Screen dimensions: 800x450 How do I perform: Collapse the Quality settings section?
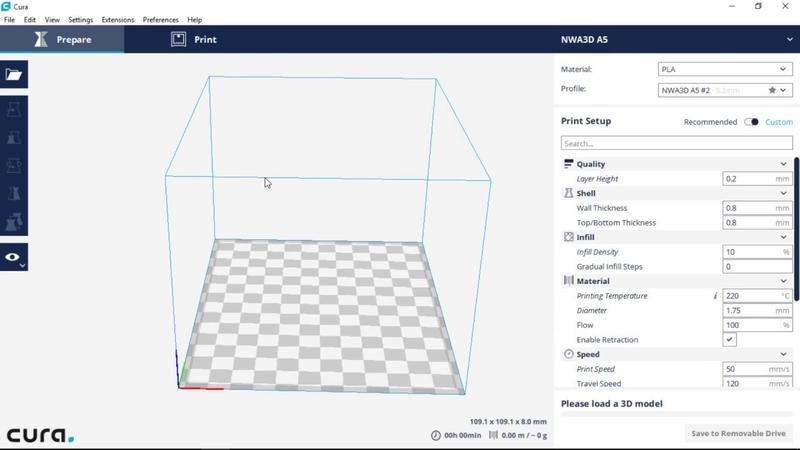click(x=783, y=164)
